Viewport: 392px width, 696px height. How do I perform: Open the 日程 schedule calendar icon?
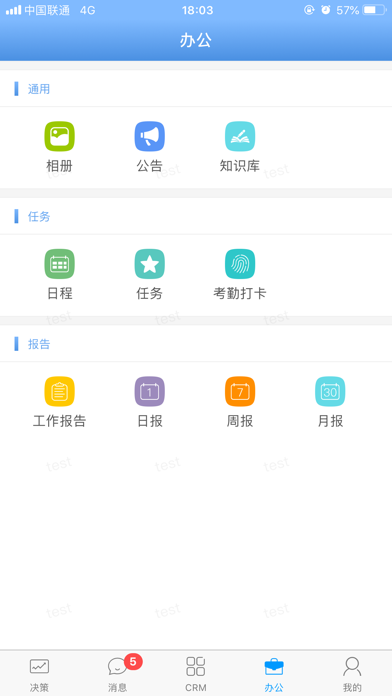(x=59, y=264)
